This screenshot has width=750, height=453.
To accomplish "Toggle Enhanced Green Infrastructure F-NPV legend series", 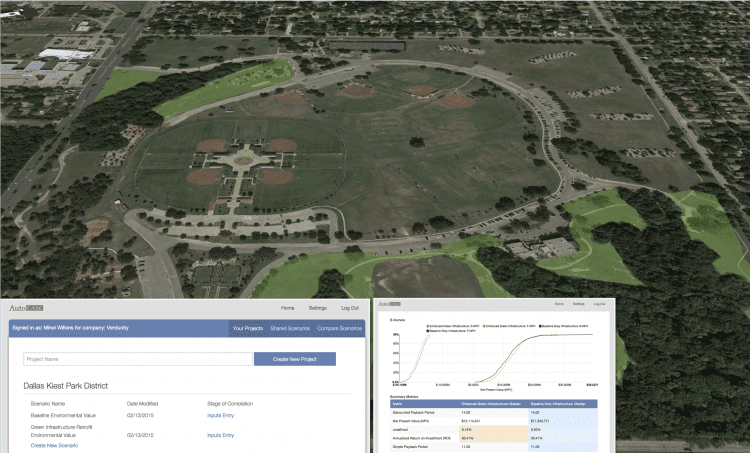I will click(485, 325).
